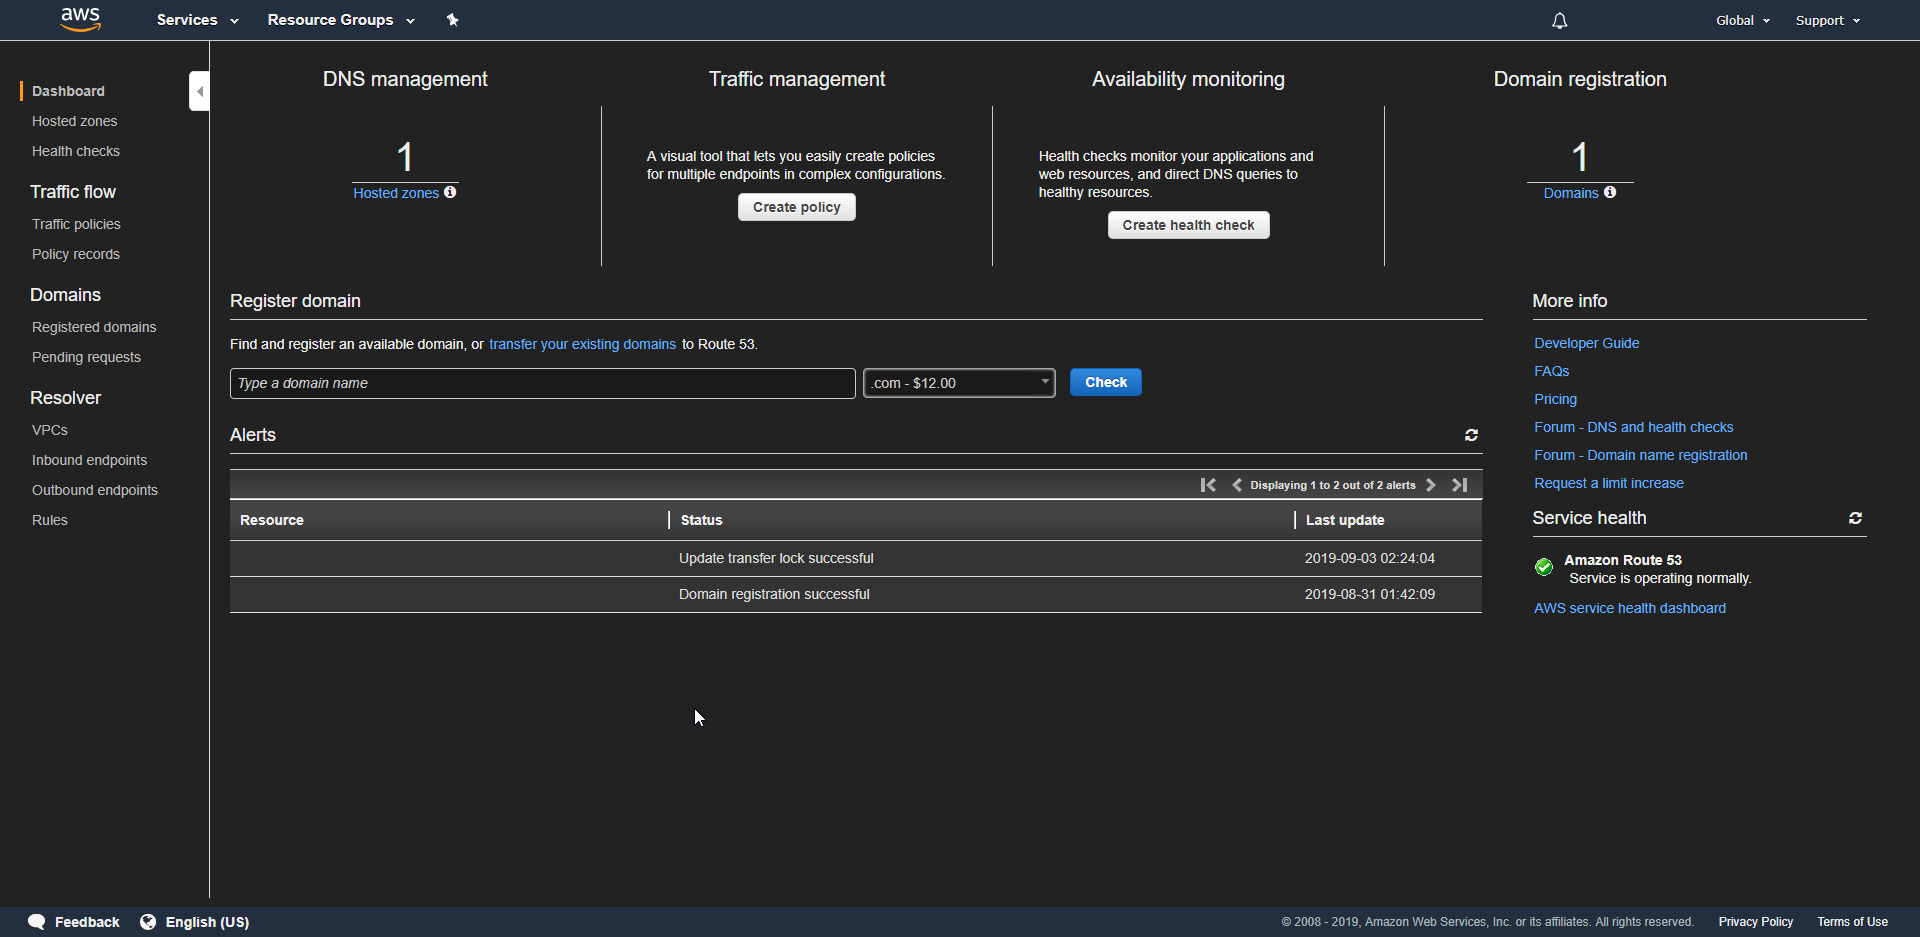
Task: Open the Global region dropdown
Action: (x=1743, y=20)
